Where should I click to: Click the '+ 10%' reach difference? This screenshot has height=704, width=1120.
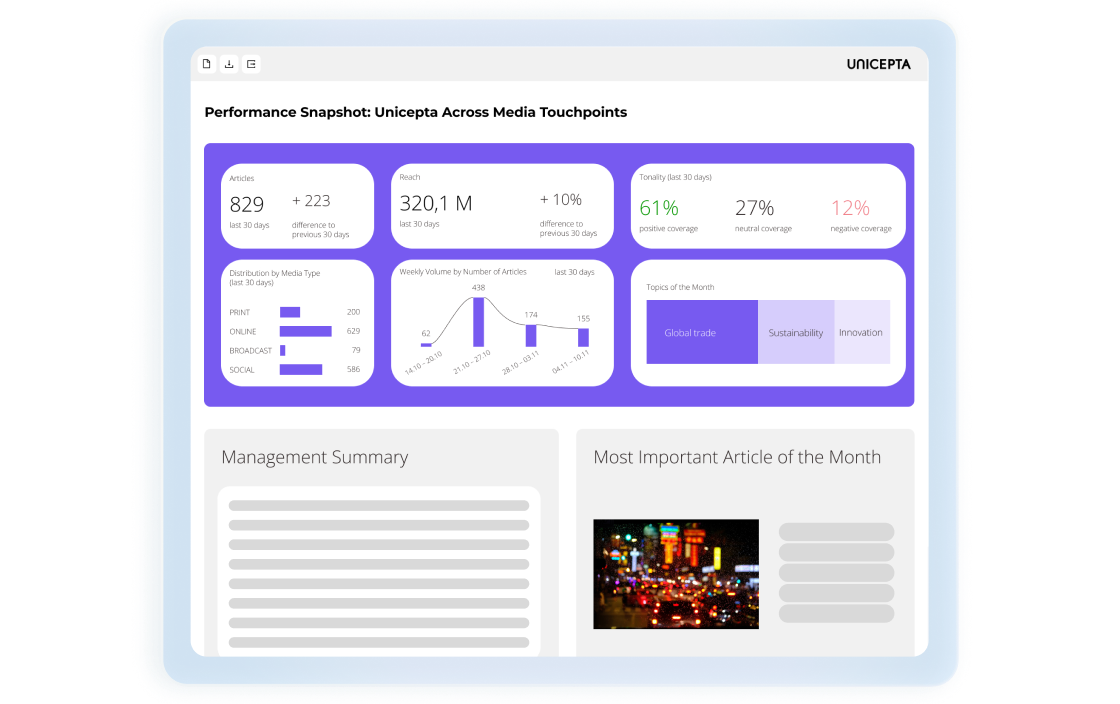(561, 199)
